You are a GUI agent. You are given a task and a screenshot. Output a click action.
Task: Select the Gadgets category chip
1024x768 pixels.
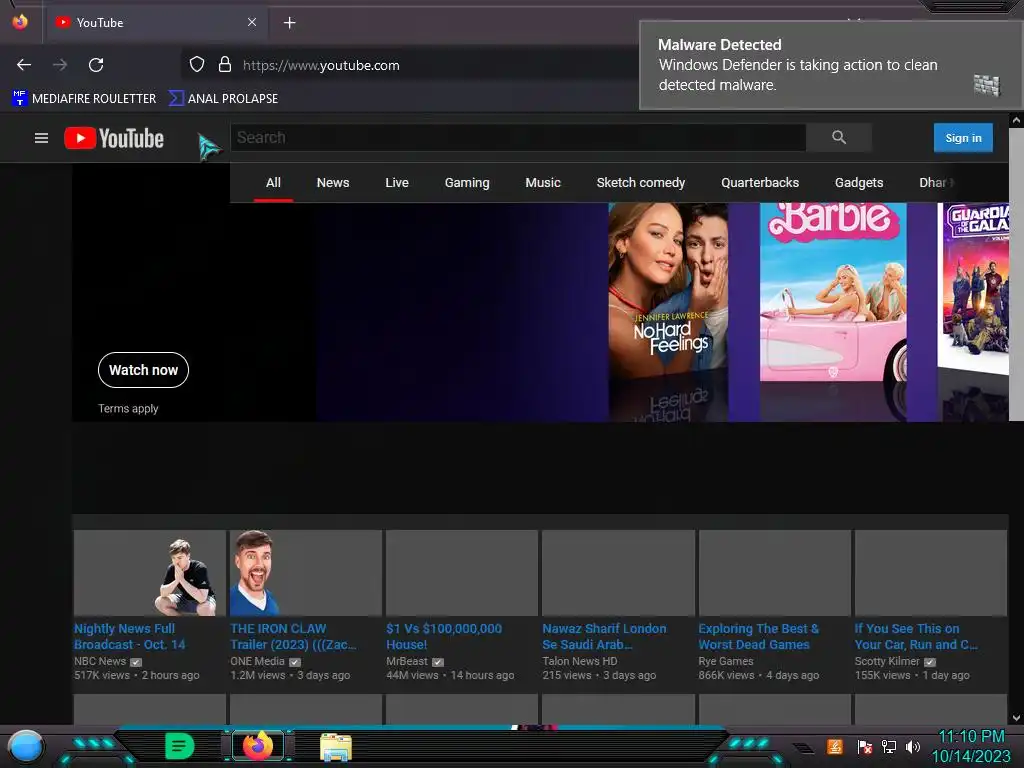pyautogui.click(x=859, y=183)
